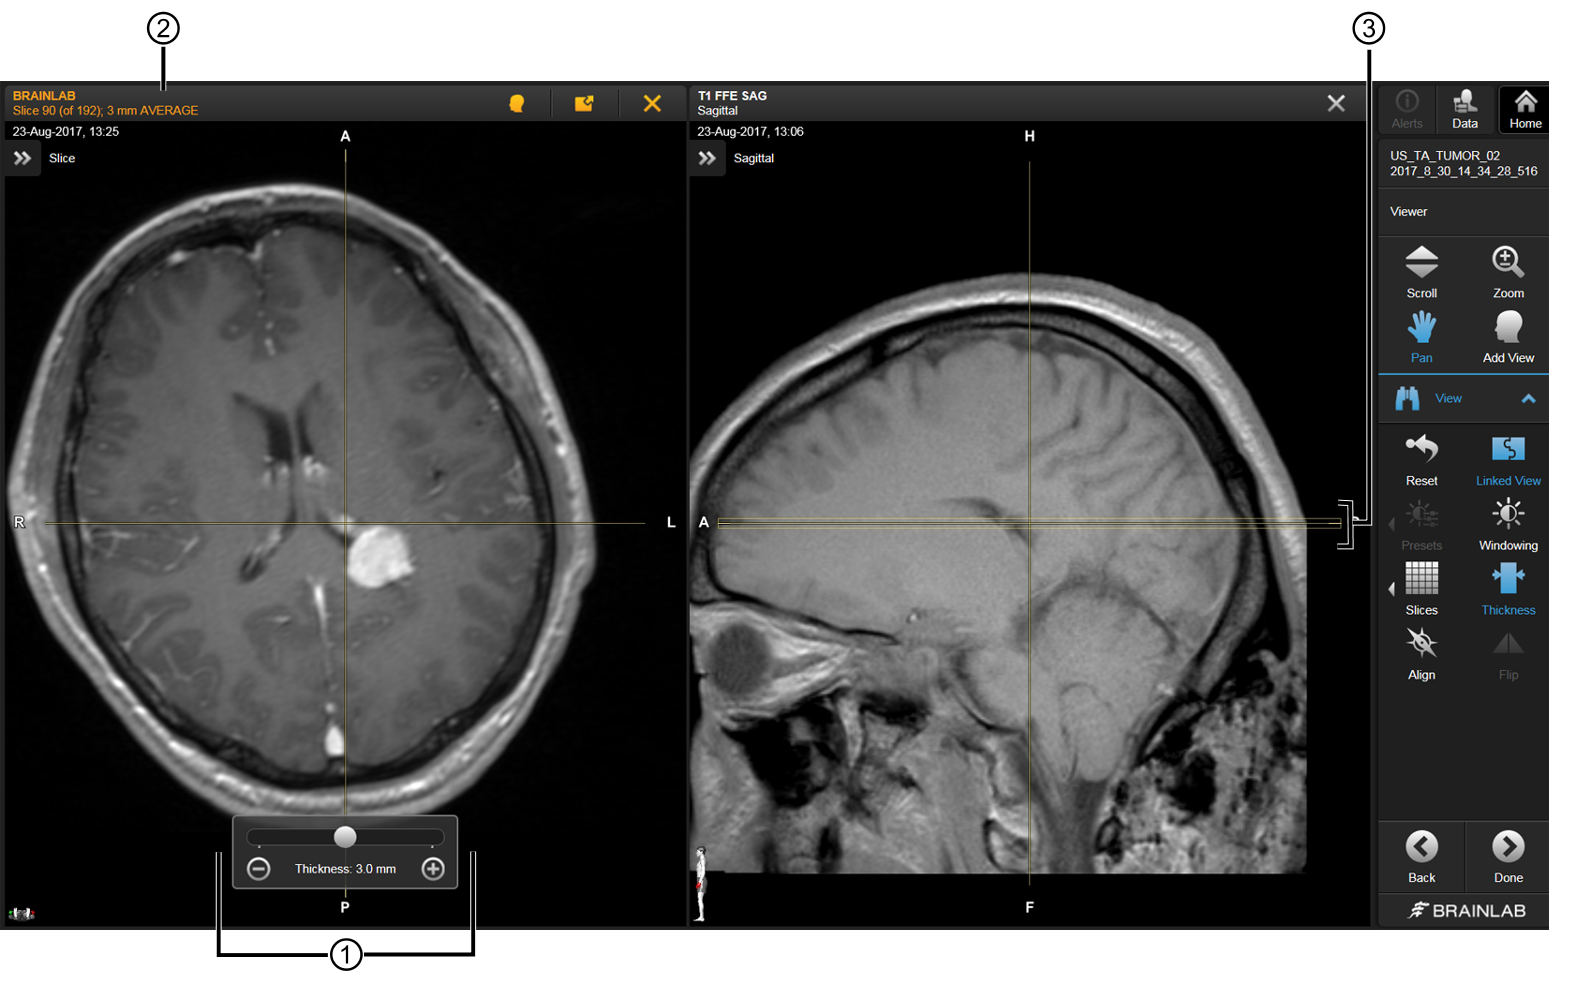The width and height of the screenshot is (1587, 983).
Task: Toggle the Linked View option
Action: tap(1508, 460)
